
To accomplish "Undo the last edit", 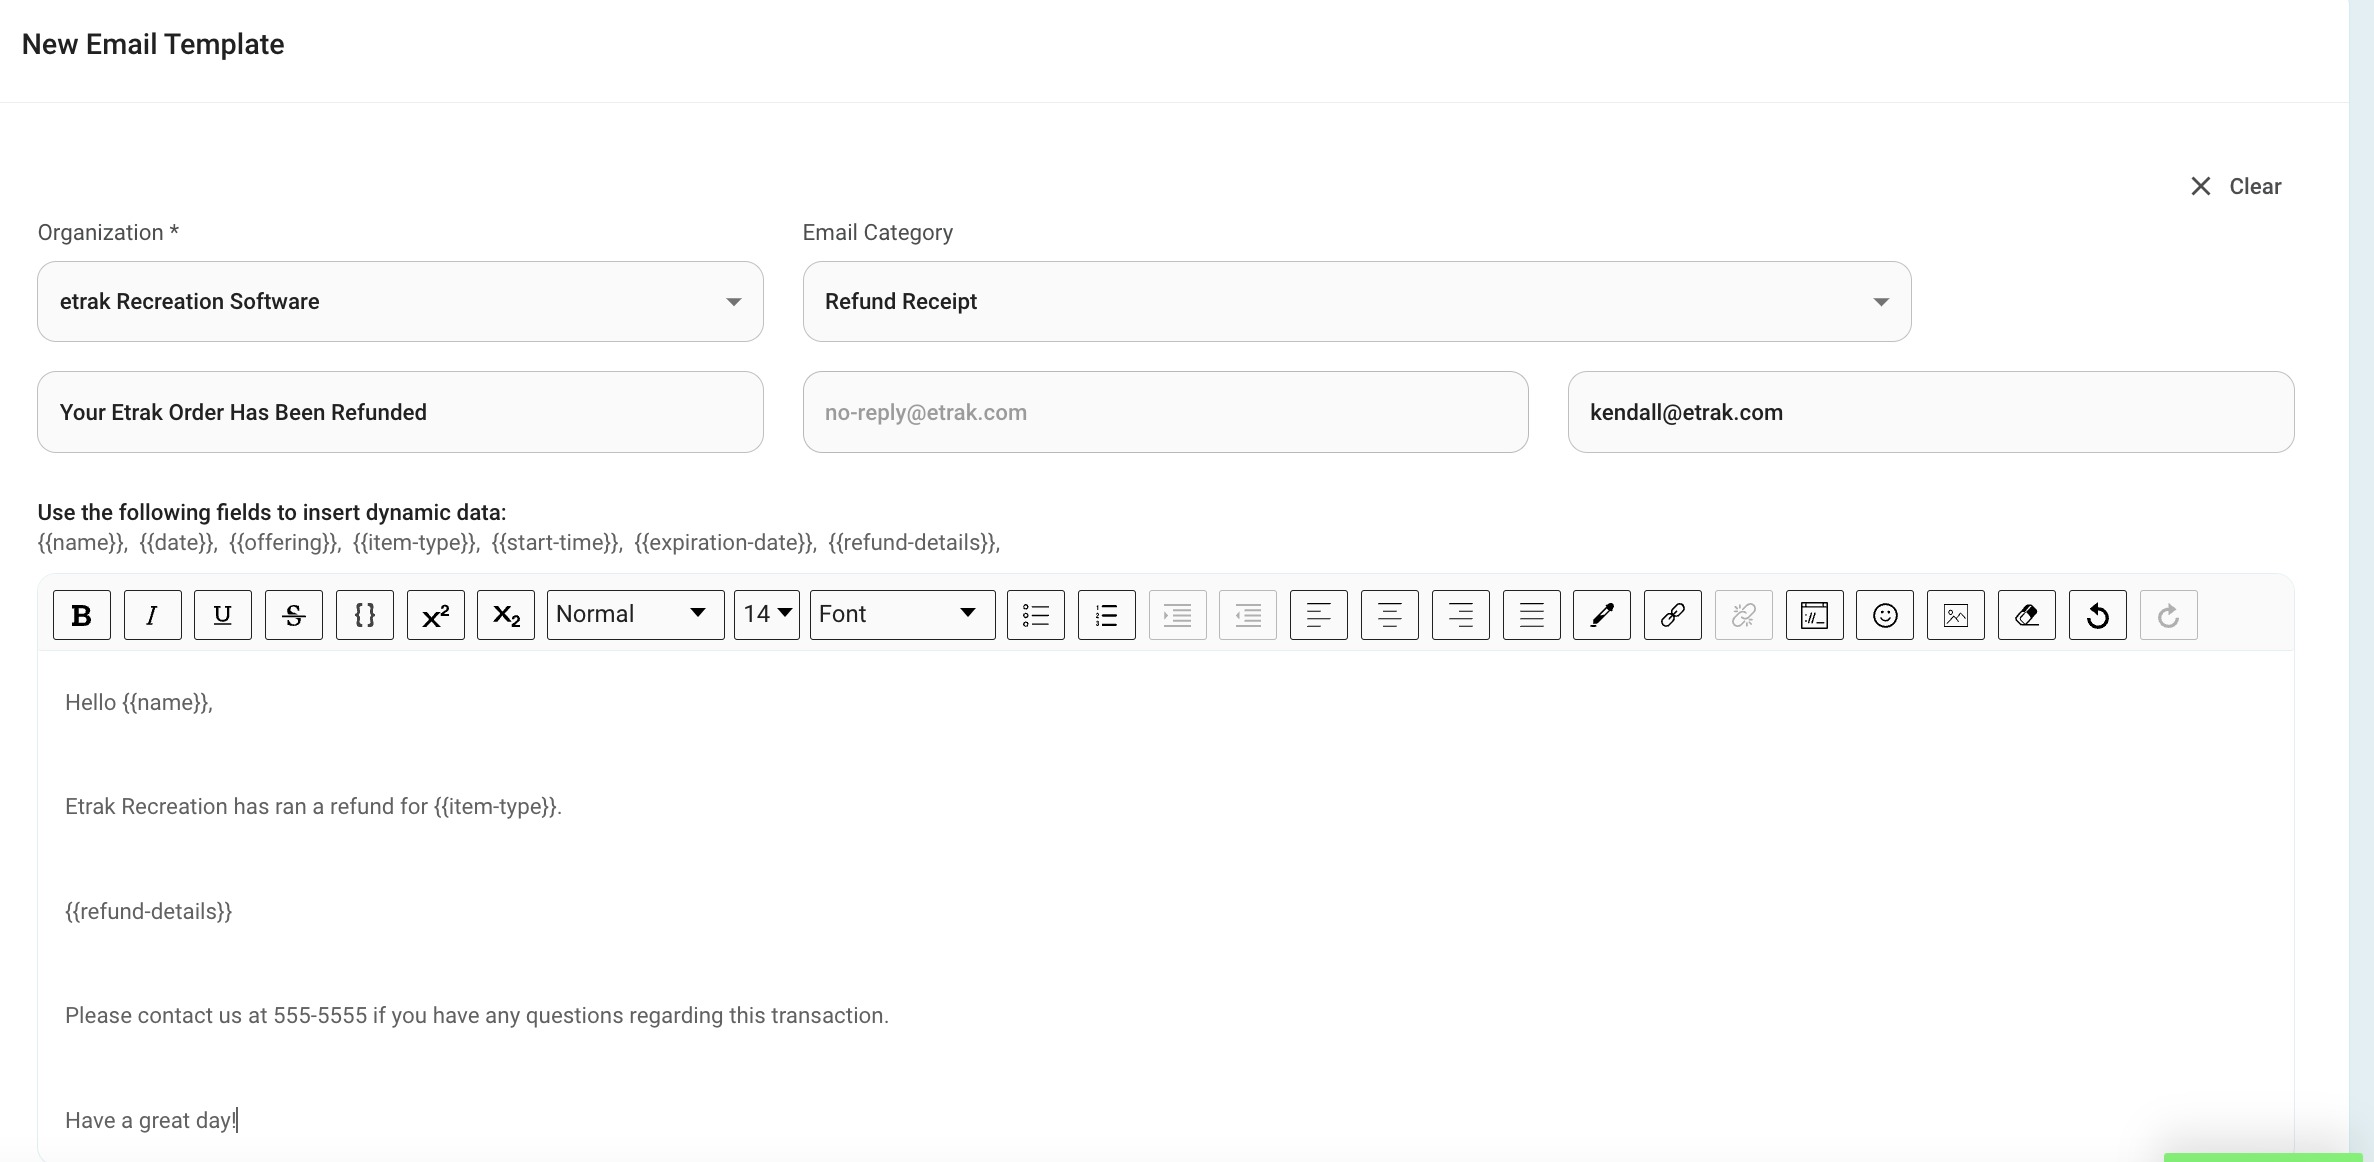I will (2098, 615).
